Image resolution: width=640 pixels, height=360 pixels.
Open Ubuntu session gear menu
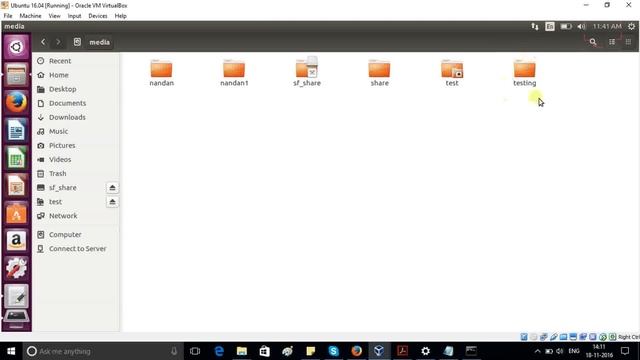631,27
